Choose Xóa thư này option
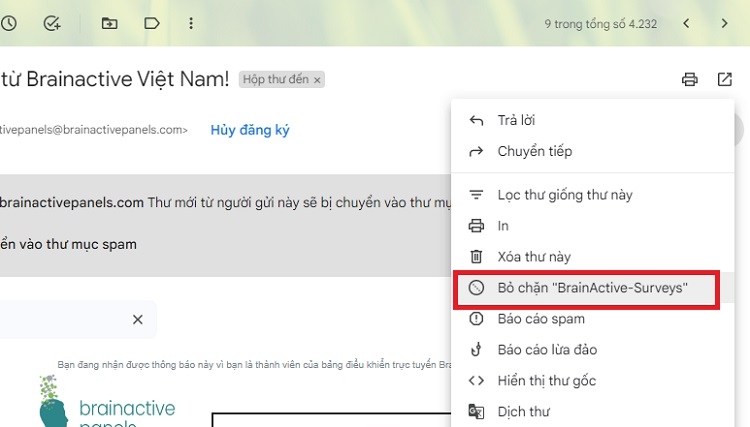 (x=593, y=257)
